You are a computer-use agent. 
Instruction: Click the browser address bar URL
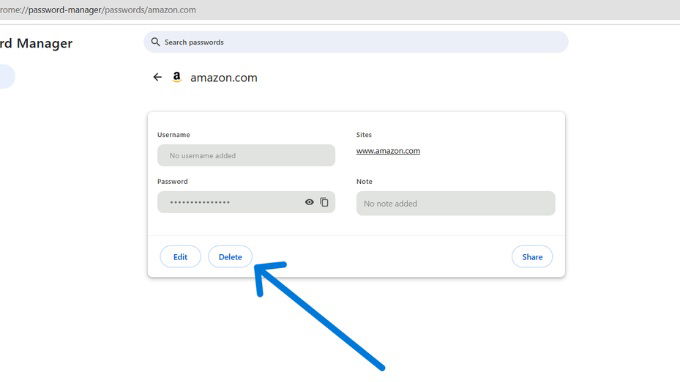[x=98, y=10]
